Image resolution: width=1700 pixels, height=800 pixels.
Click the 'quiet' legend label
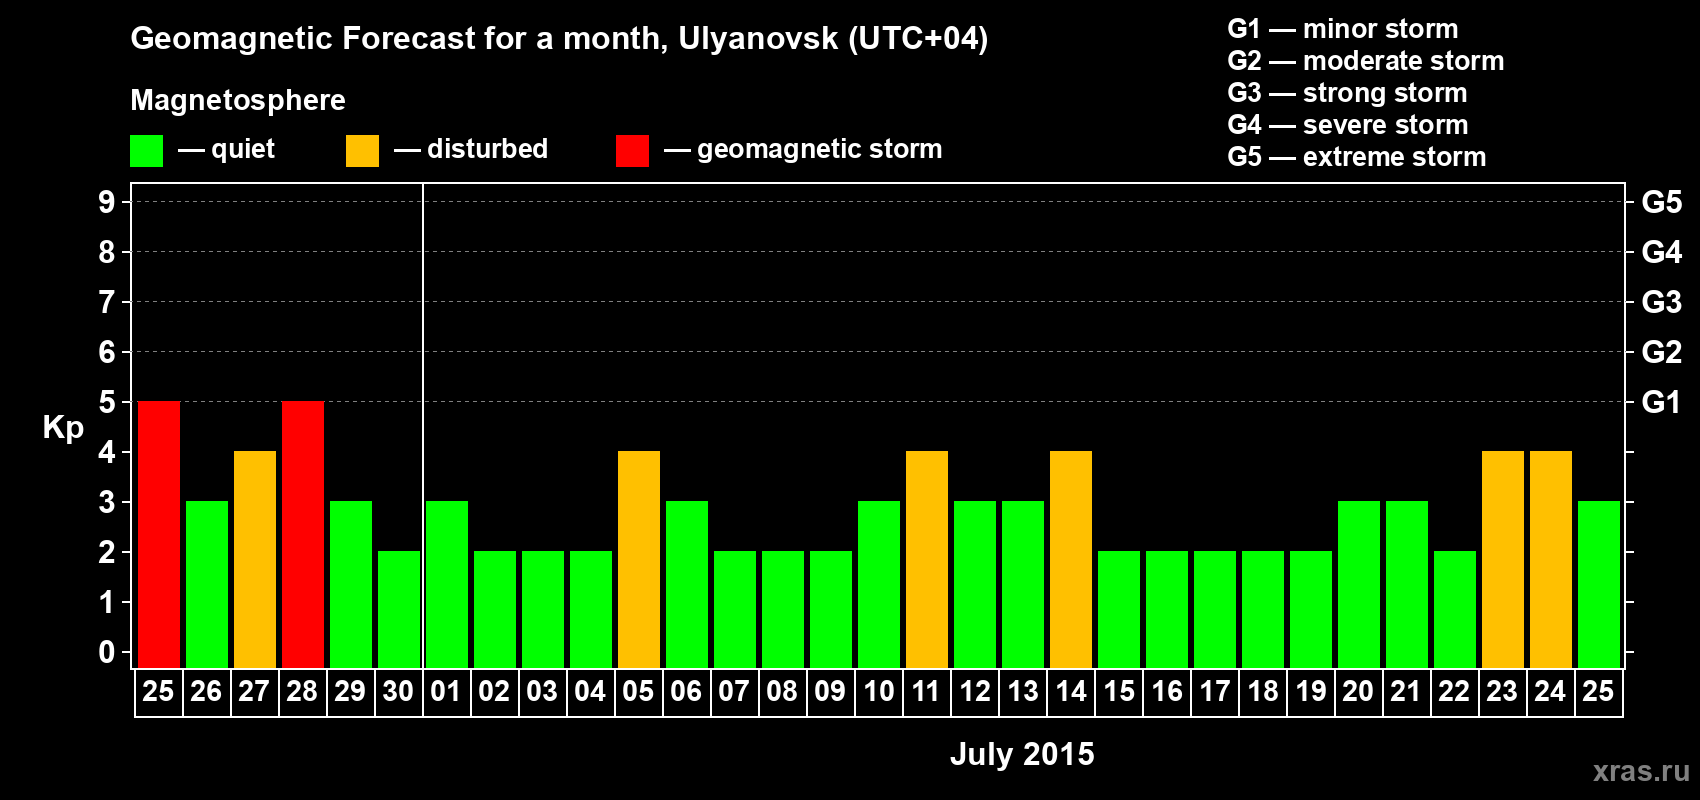tap(243, 150)
